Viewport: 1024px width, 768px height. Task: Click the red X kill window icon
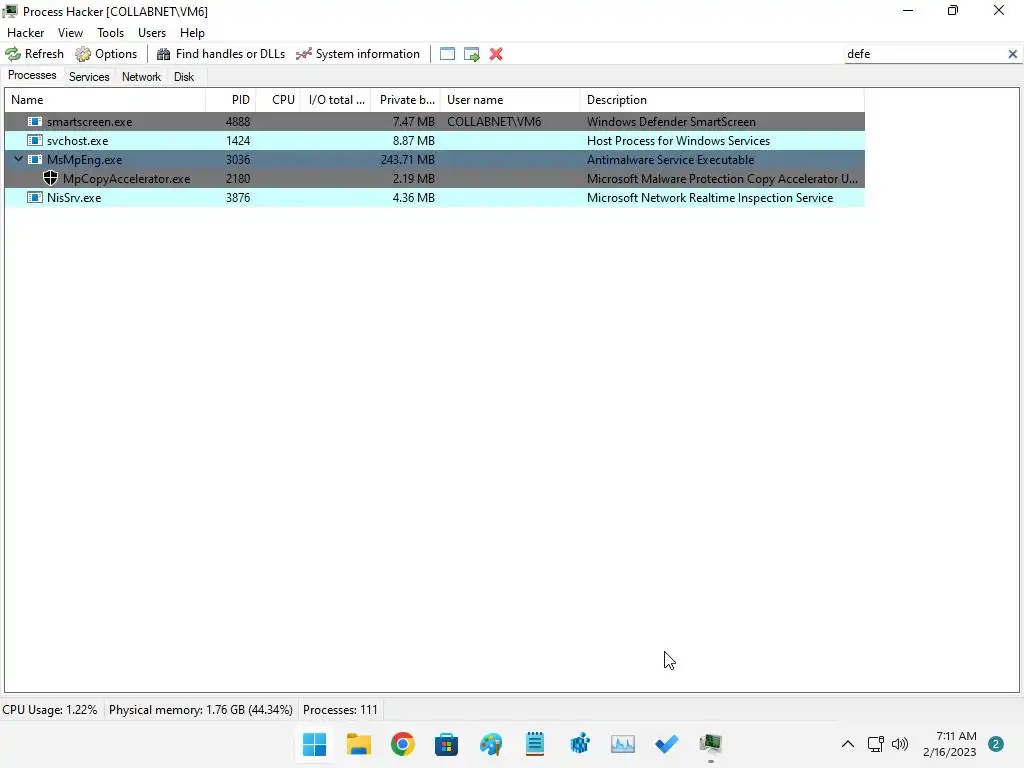(x=496, y=54)
